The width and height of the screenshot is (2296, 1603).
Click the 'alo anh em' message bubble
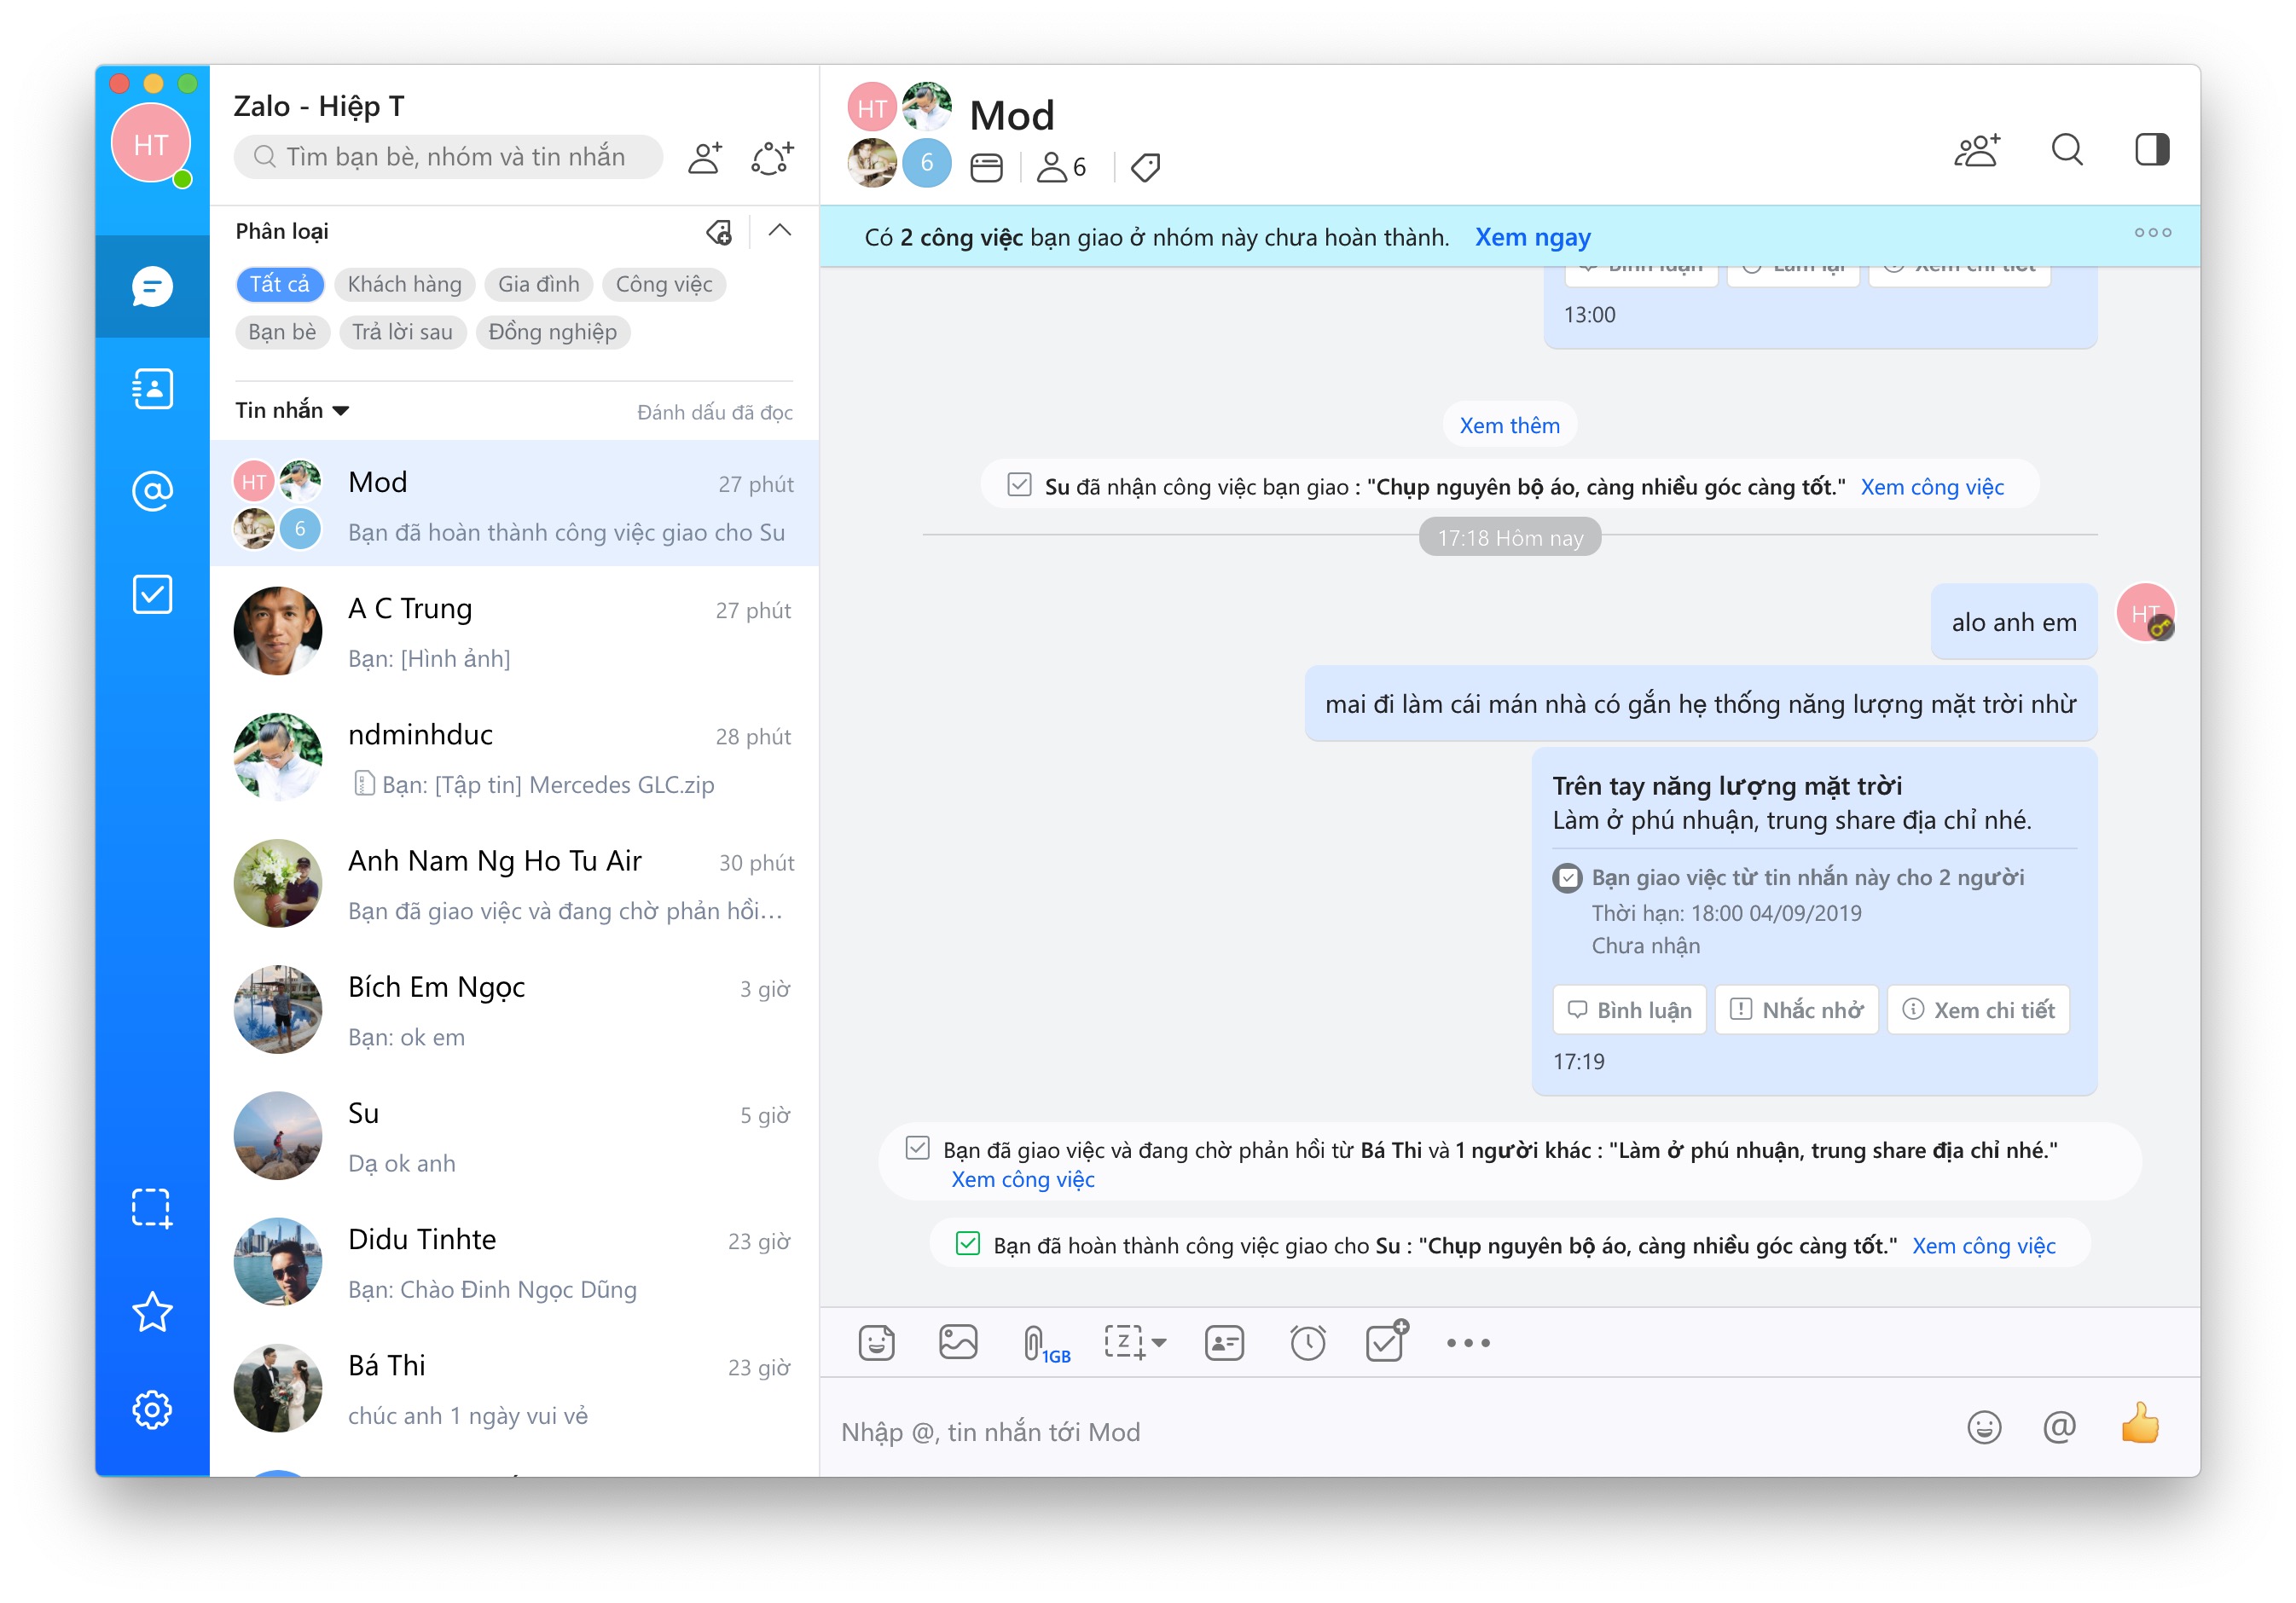point(2013,622)
